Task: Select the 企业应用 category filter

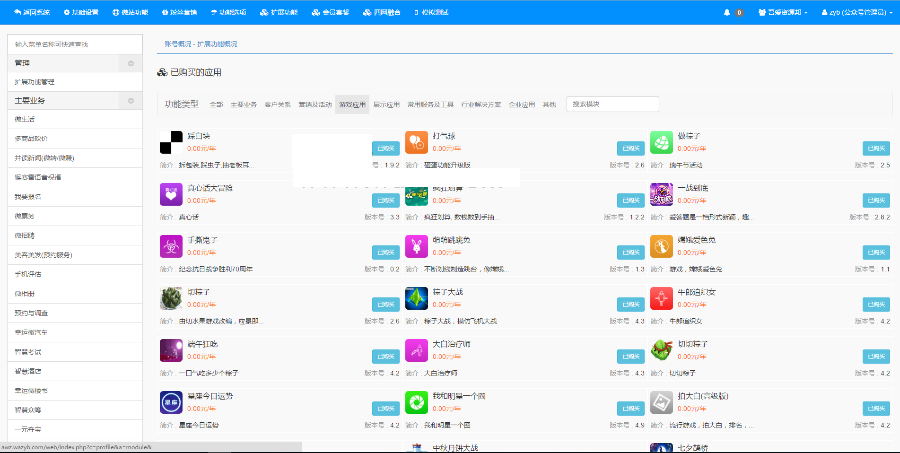Action: 522,104
